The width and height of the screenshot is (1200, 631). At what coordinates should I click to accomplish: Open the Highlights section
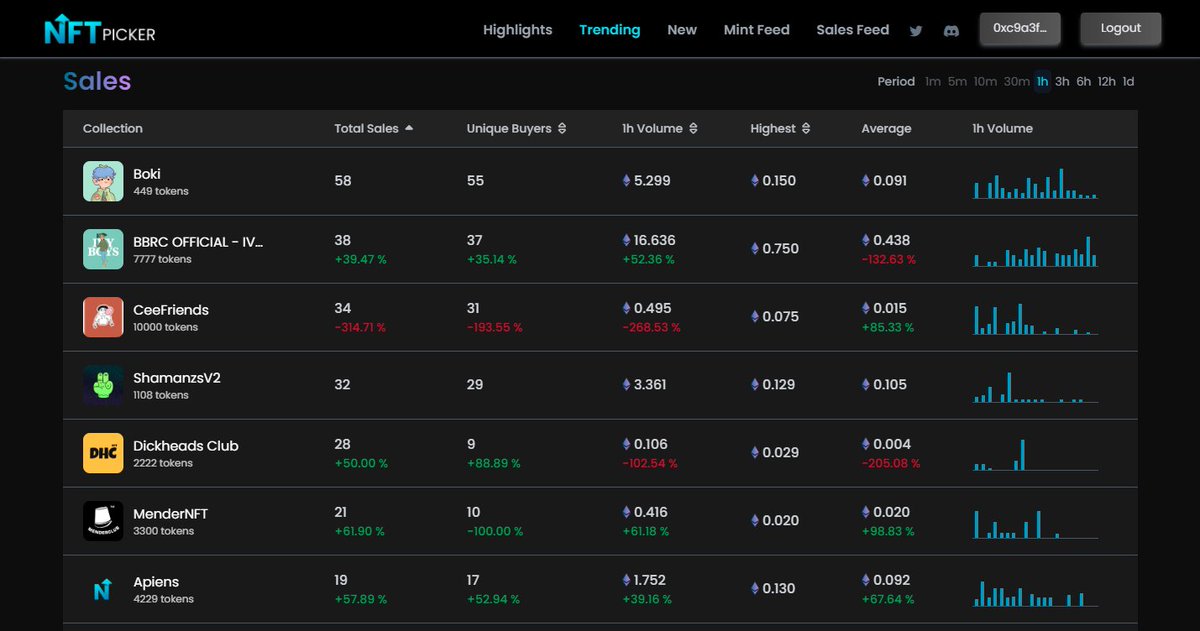(517, 30)
